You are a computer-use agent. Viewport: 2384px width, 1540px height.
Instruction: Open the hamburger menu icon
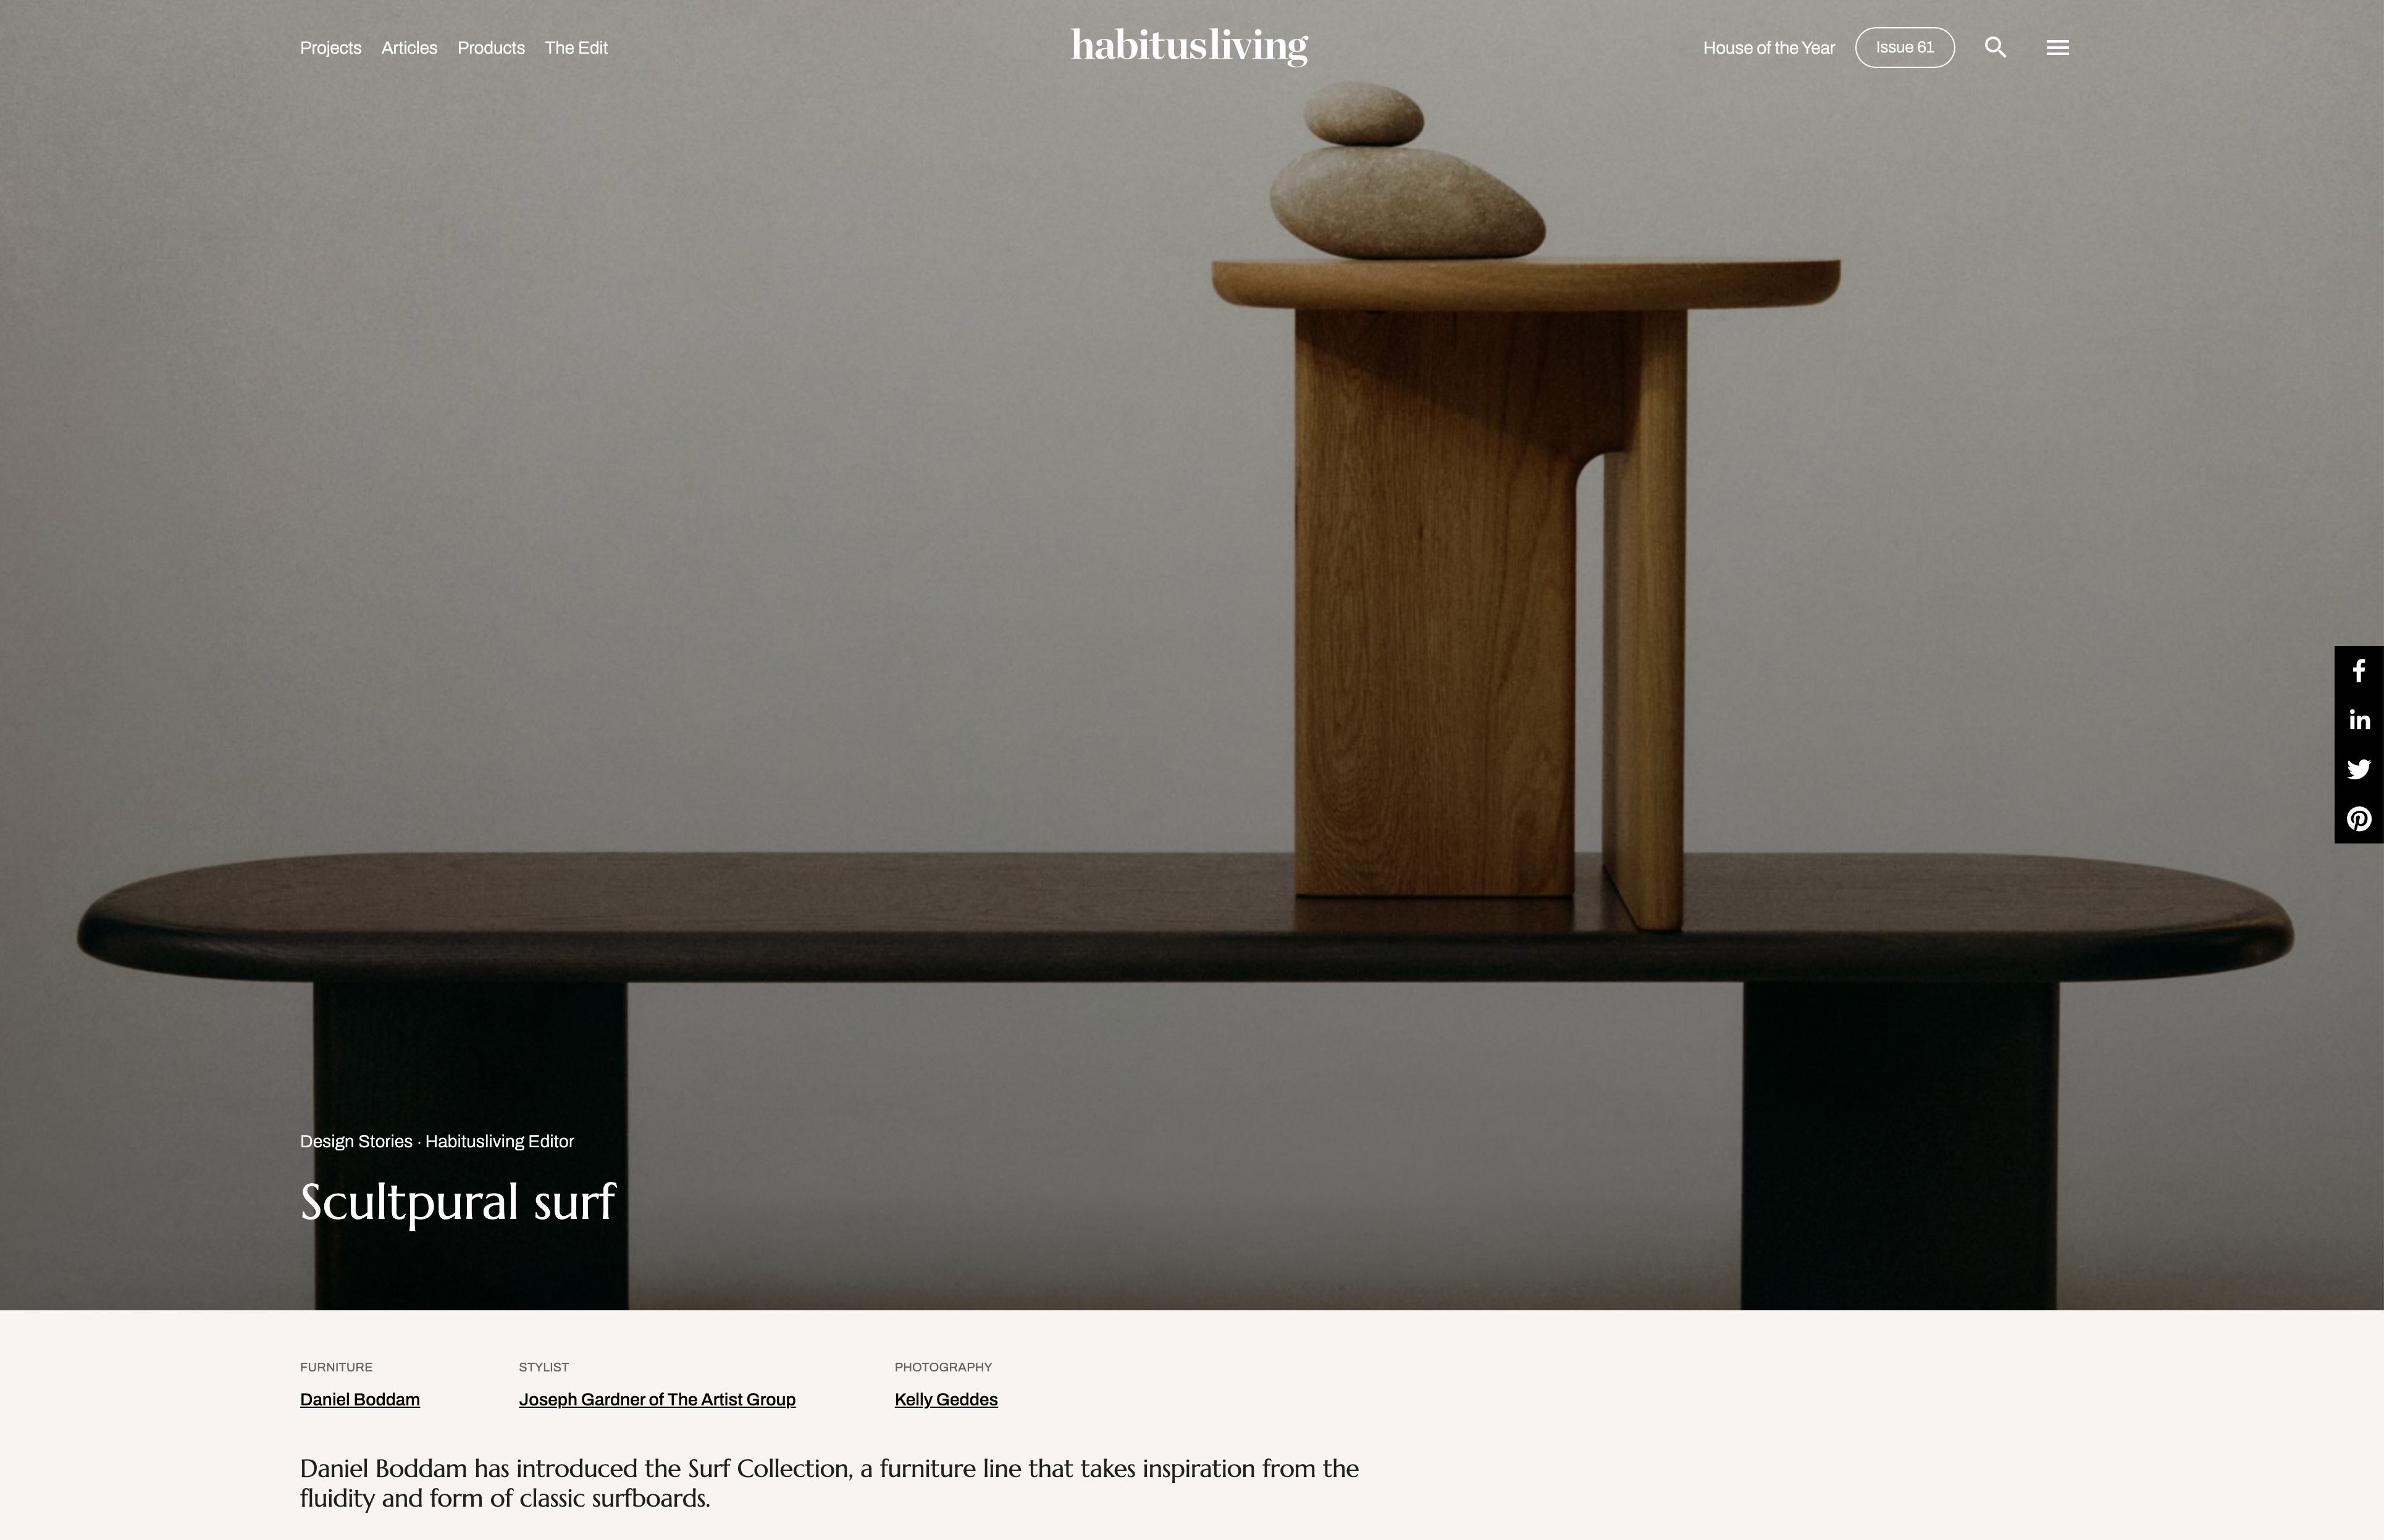[2057, 47]
